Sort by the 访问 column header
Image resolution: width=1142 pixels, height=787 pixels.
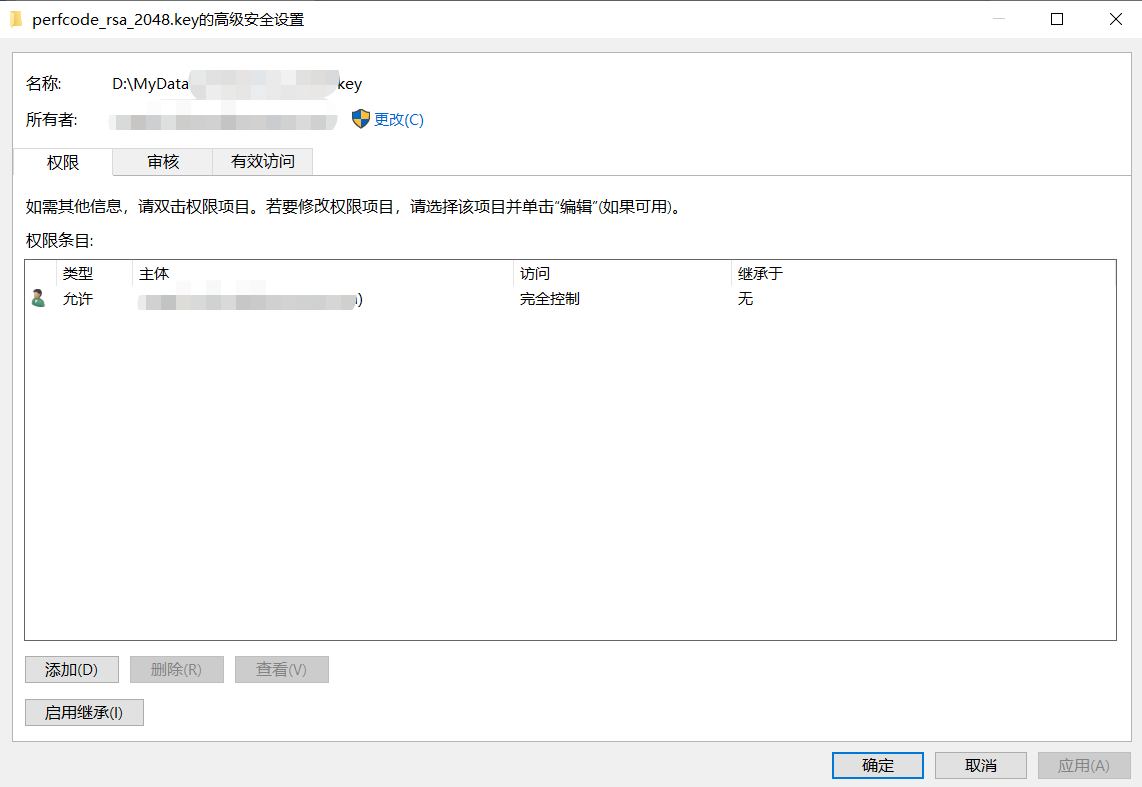click(x=622, y=273)
